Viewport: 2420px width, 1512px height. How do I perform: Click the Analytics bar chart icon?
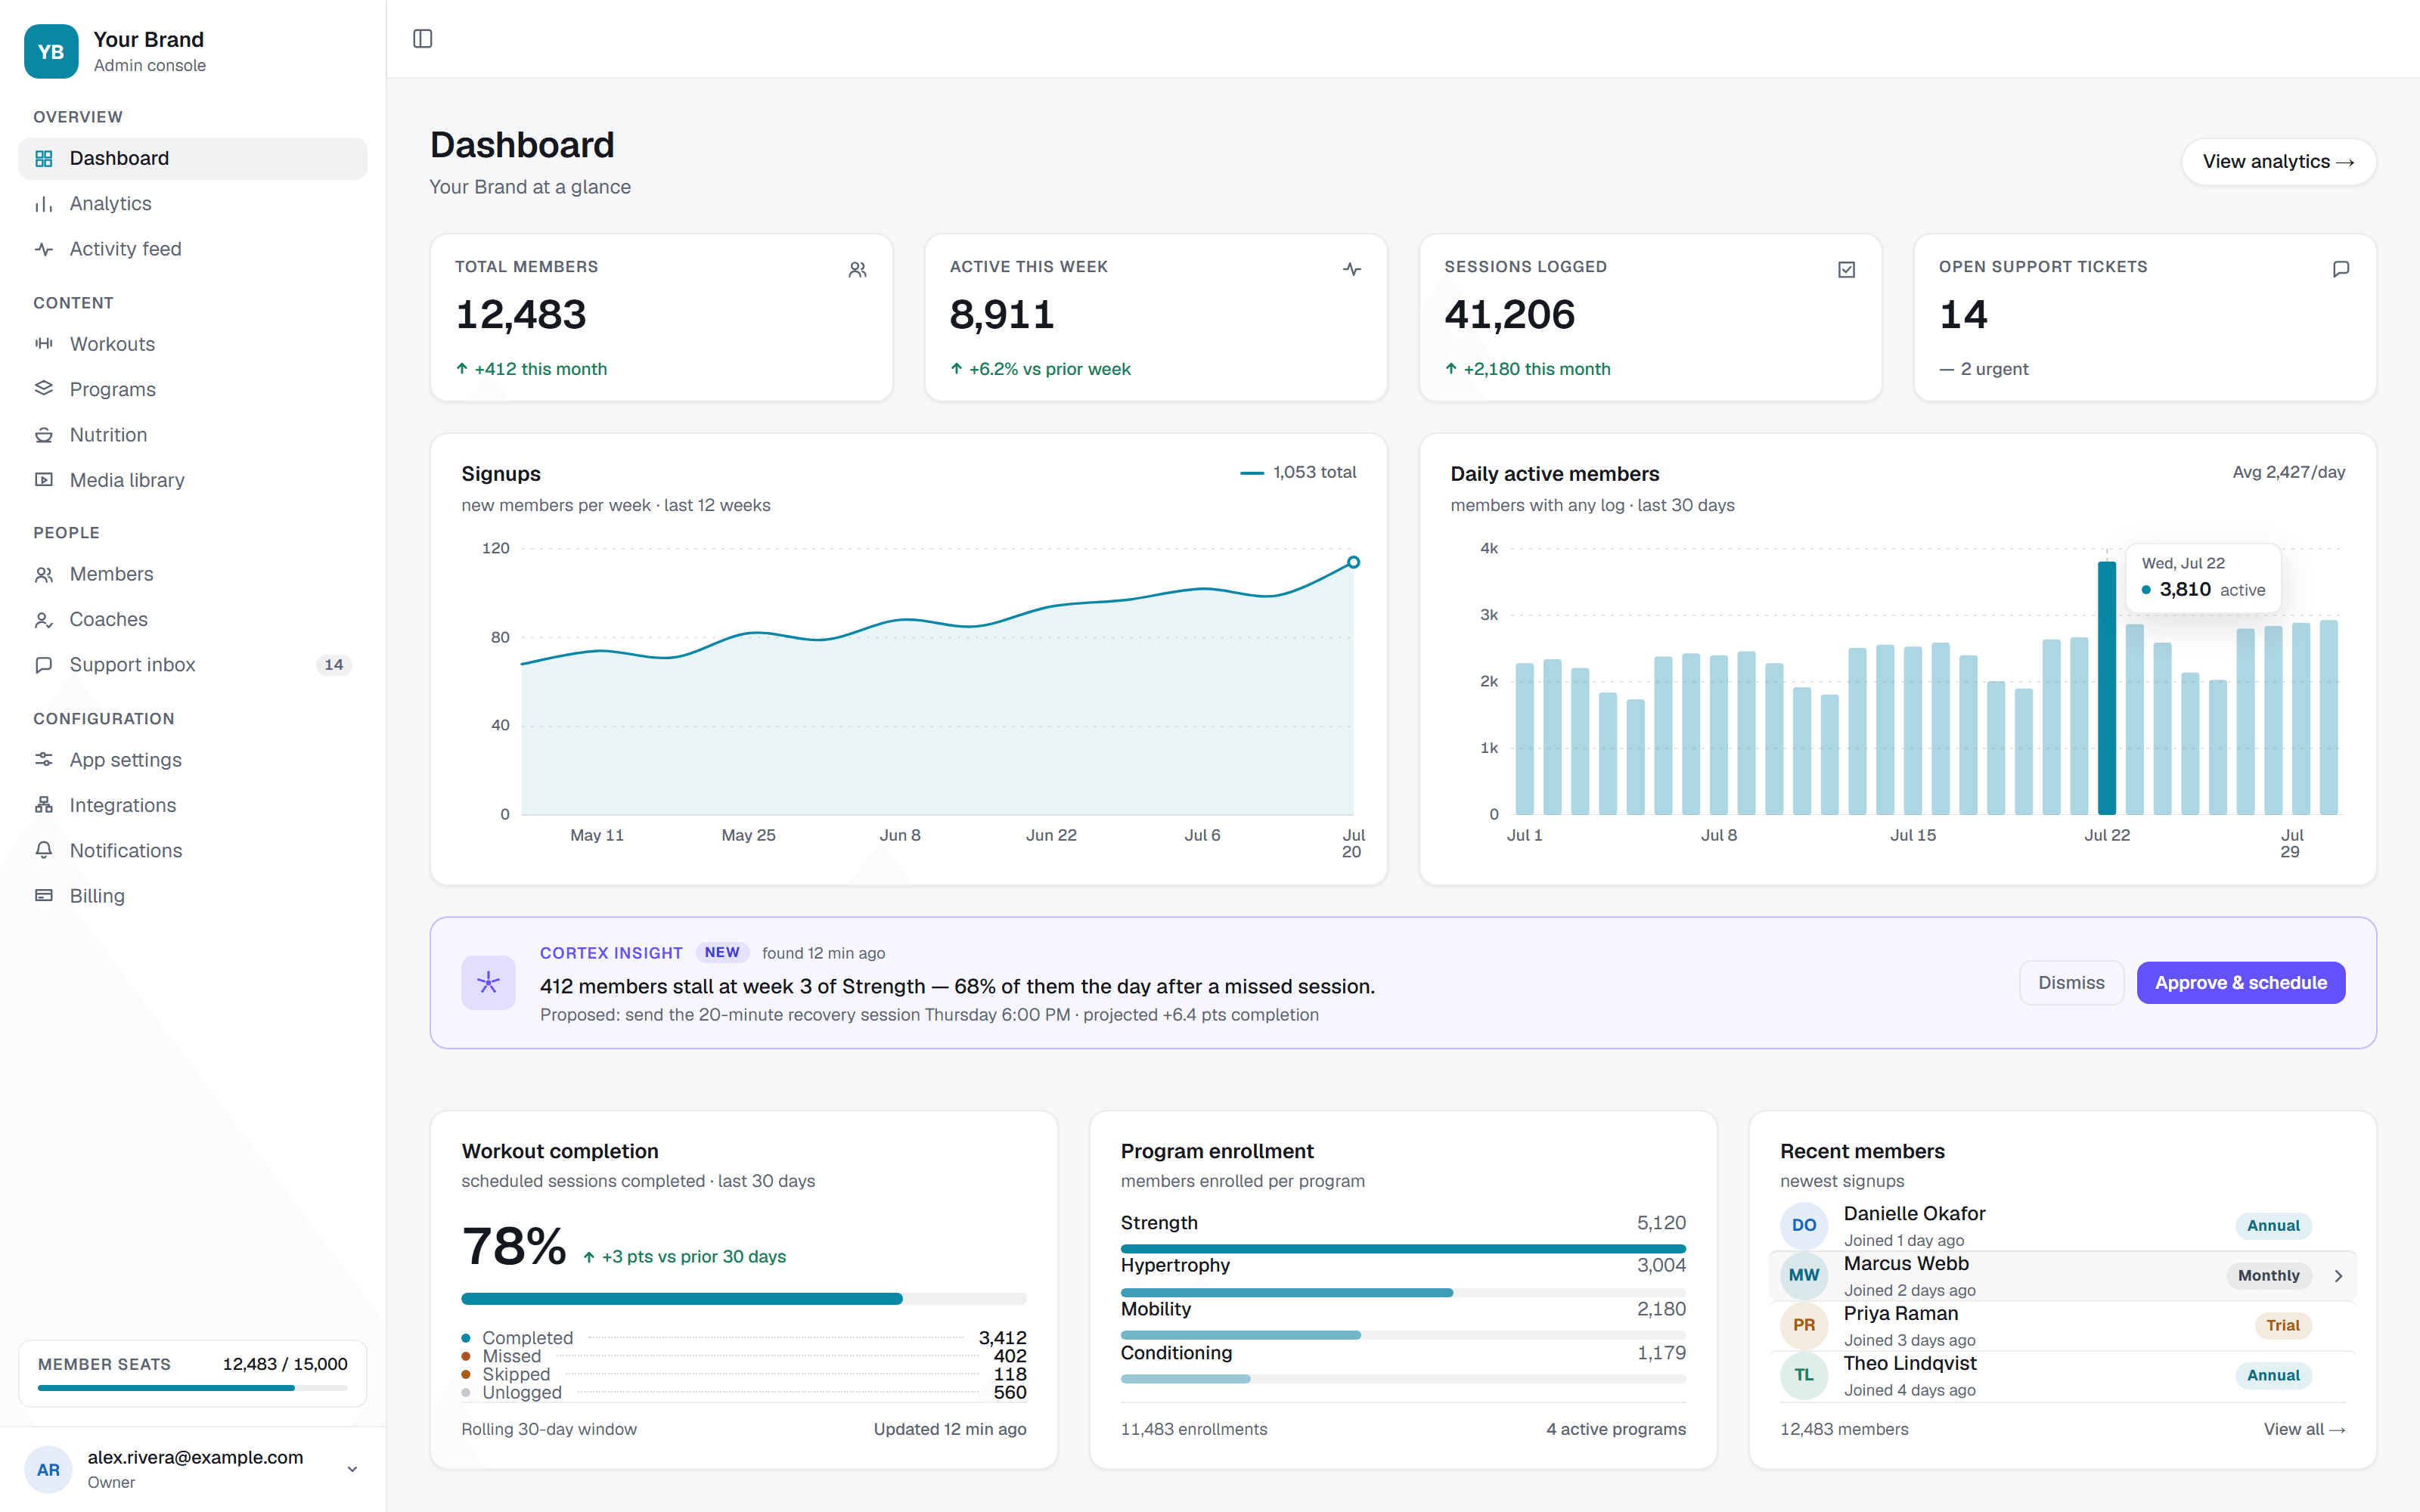point(44,204)
